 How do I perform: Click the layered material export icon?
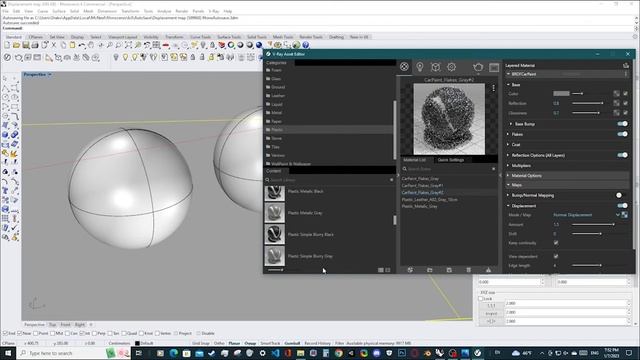(626, 65)
